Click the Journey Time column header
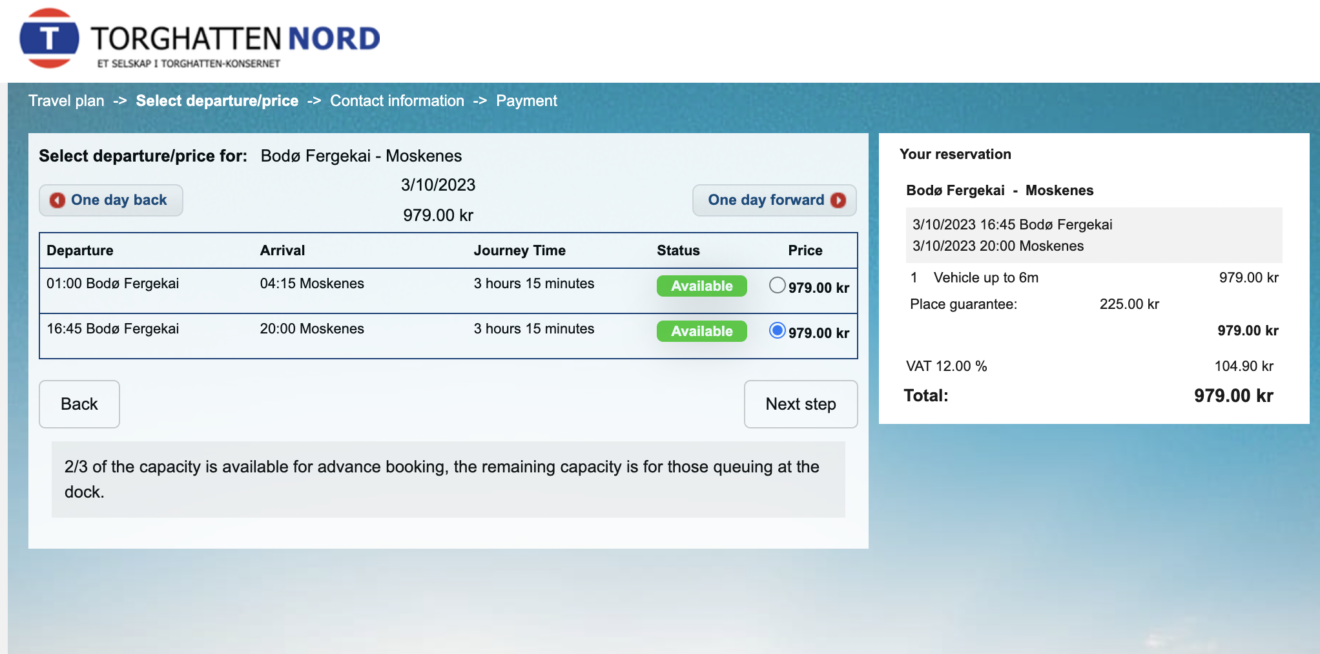Image resolution: width=1320 pixels, height=654 pixels. (x=519, y=251)
